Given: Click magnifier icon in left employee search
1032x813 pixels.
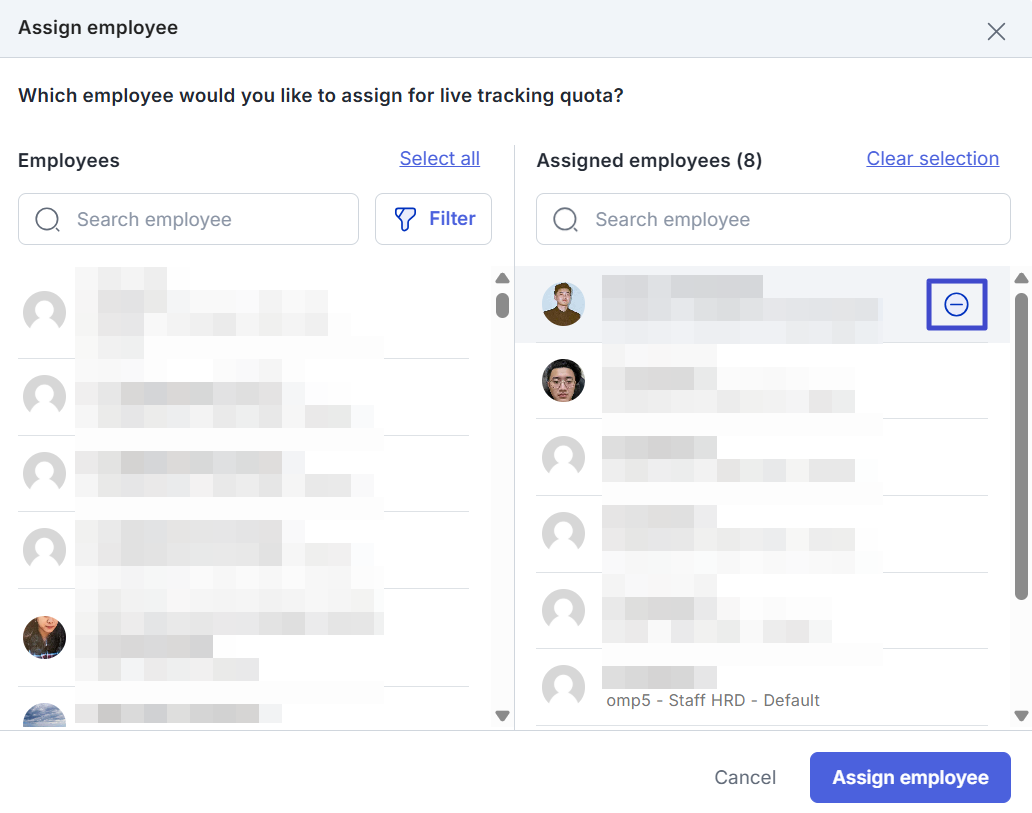Looking at the screenshot, I should click(47, 220).
